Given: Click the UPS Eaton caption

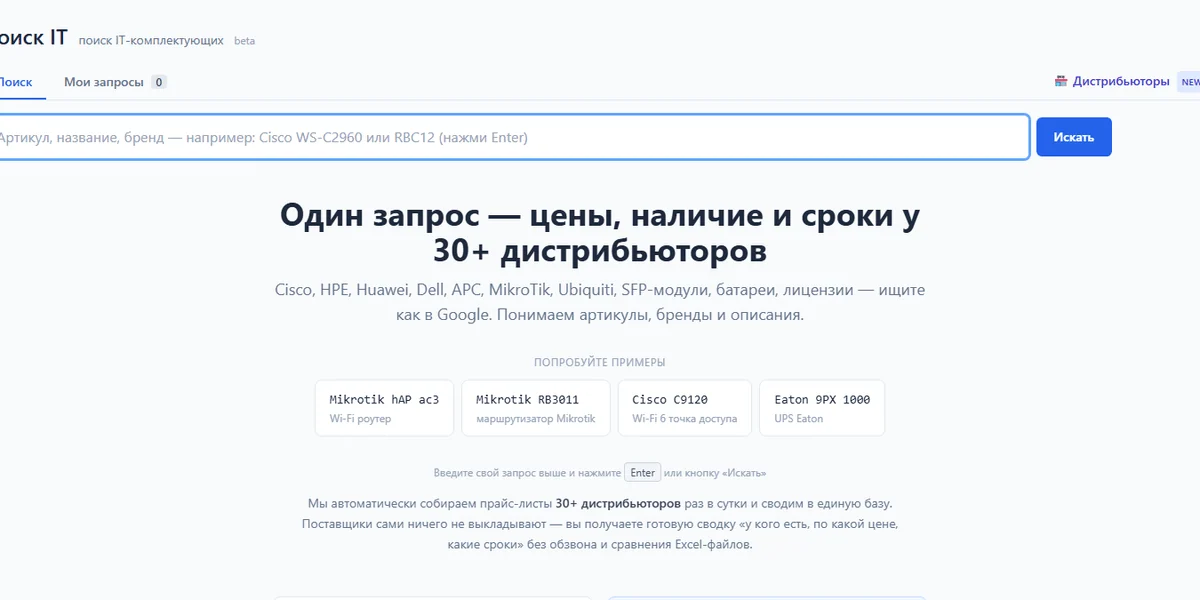Looking at the screenshot, I should coord(799,419).
